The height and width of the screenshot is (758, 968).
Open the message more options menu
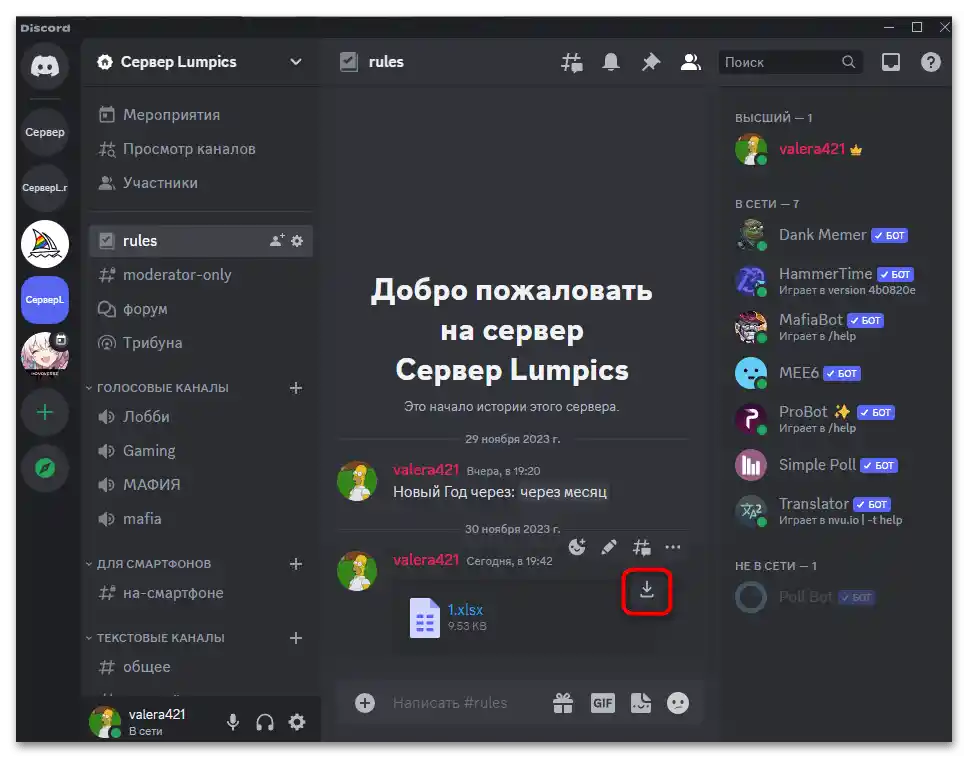673,547
